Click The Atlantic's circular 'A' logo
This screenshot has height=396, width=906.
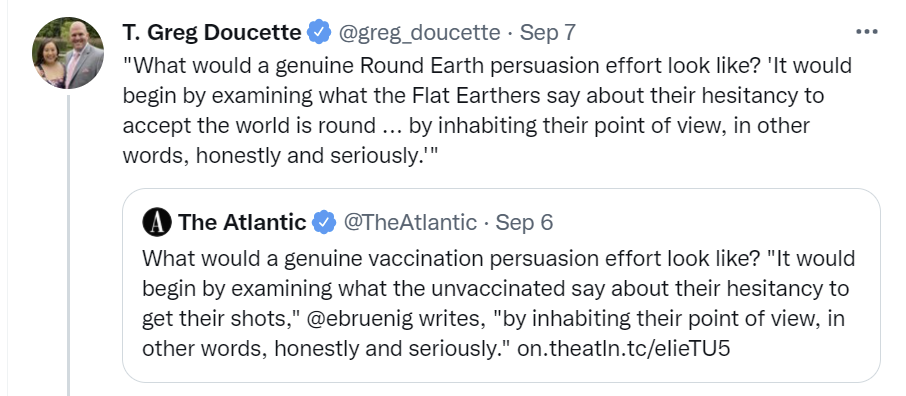click(x=157, y=222)
